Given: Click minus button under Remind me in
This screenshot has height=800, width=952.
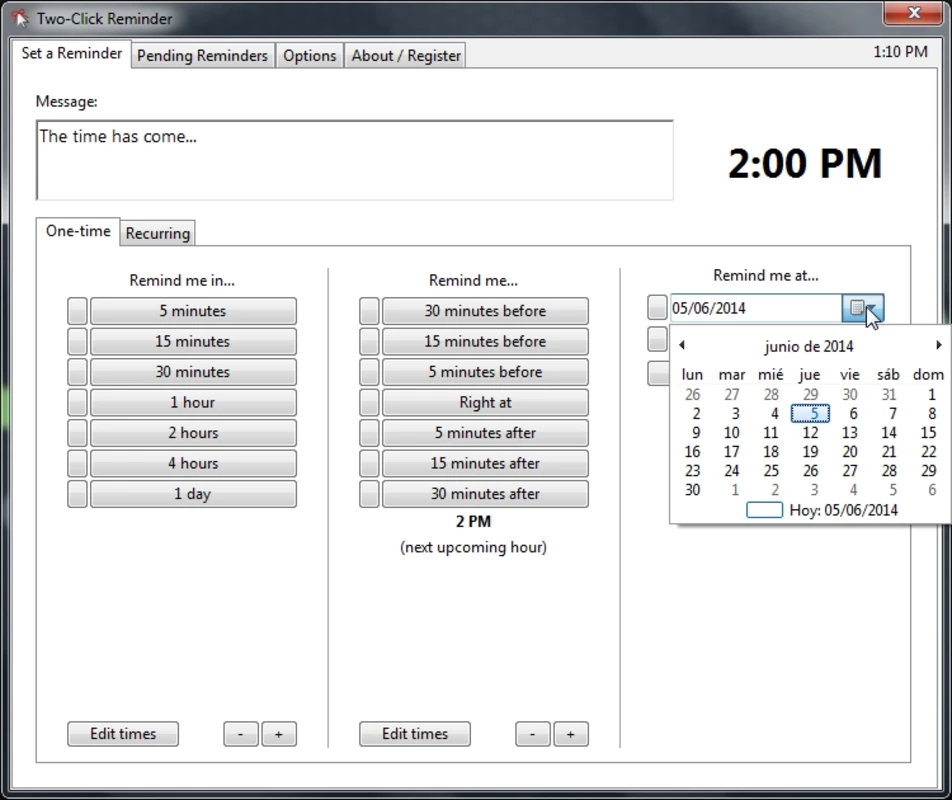Looking at the screenshot, I should (x=240, y=734).
